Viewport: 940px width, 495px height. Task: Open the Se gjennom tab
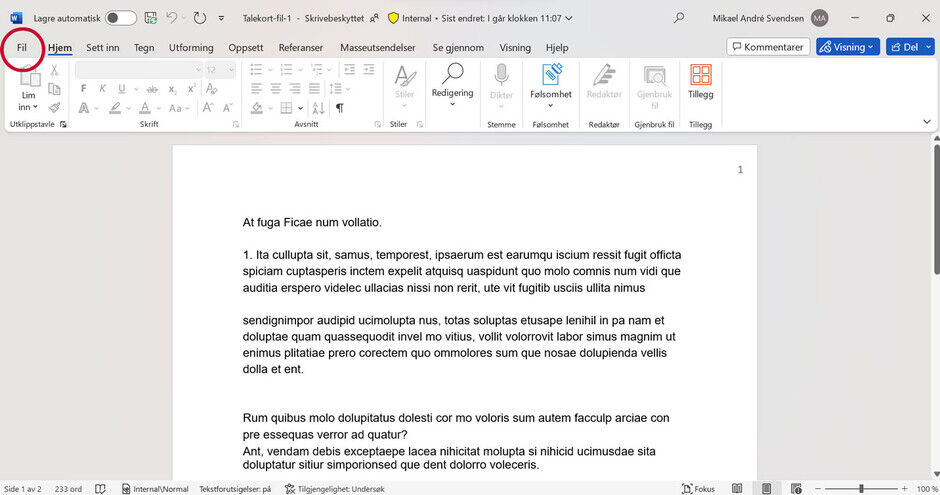pyautogui.click(x=458, y=47)
